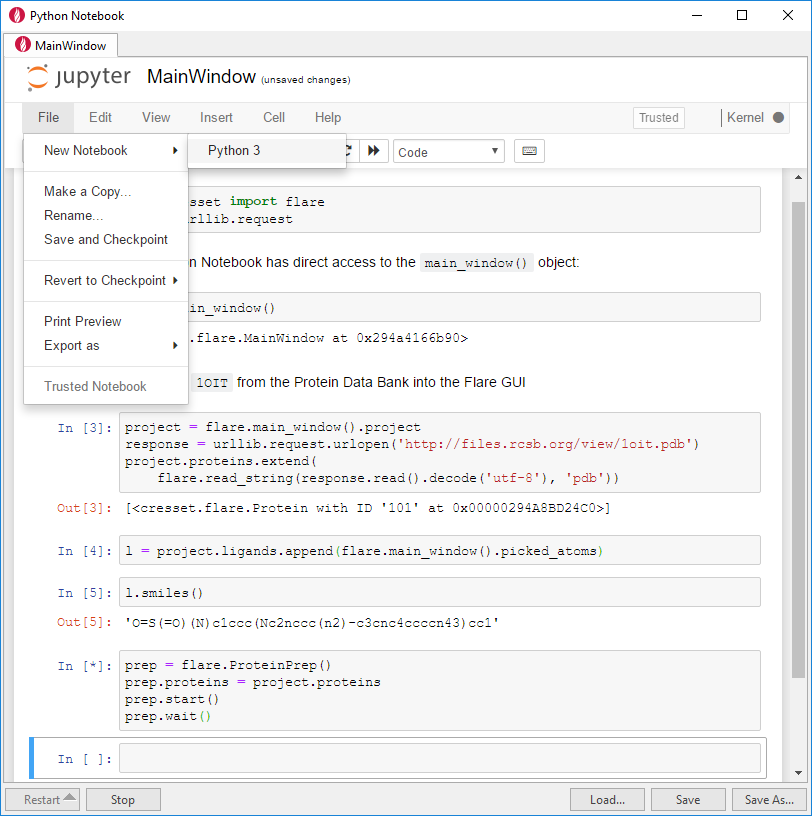Screen dimensions: 812x816
Task: Open the keyboard command palette icon
Action: pos(529,151)
